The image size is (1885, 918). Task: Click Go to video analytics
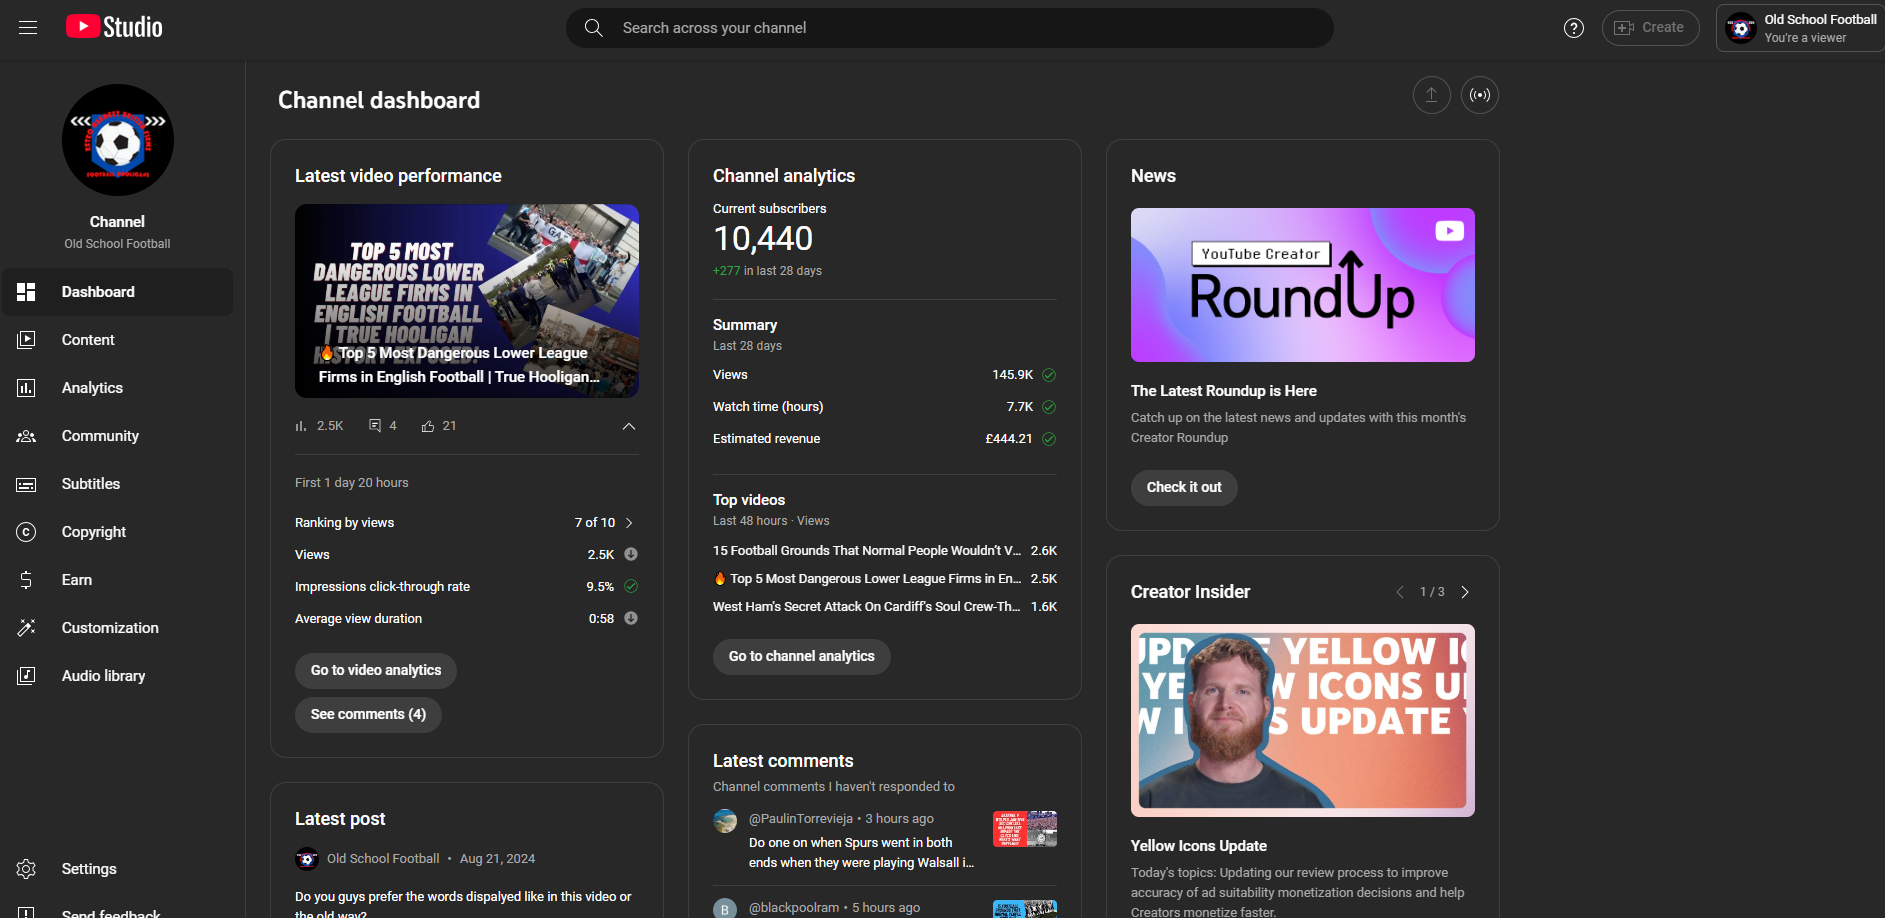coord(376,671)
